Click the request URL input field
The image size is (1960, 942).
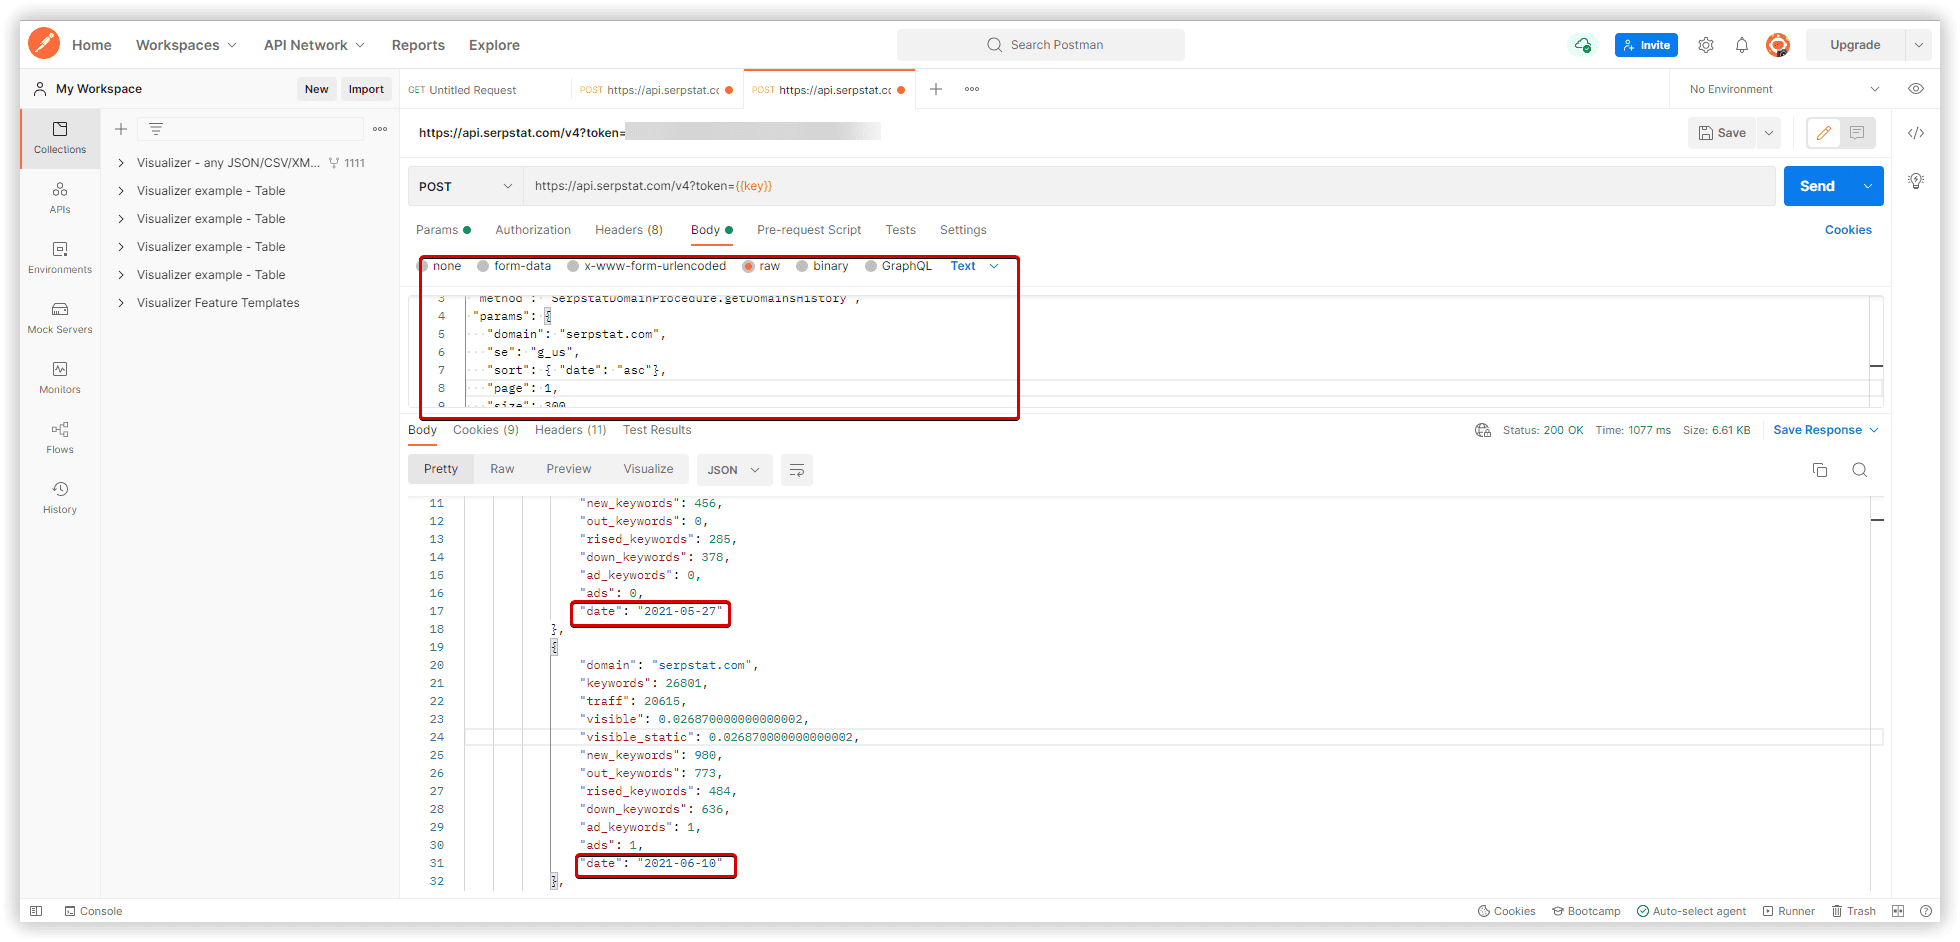(1151, 186)
